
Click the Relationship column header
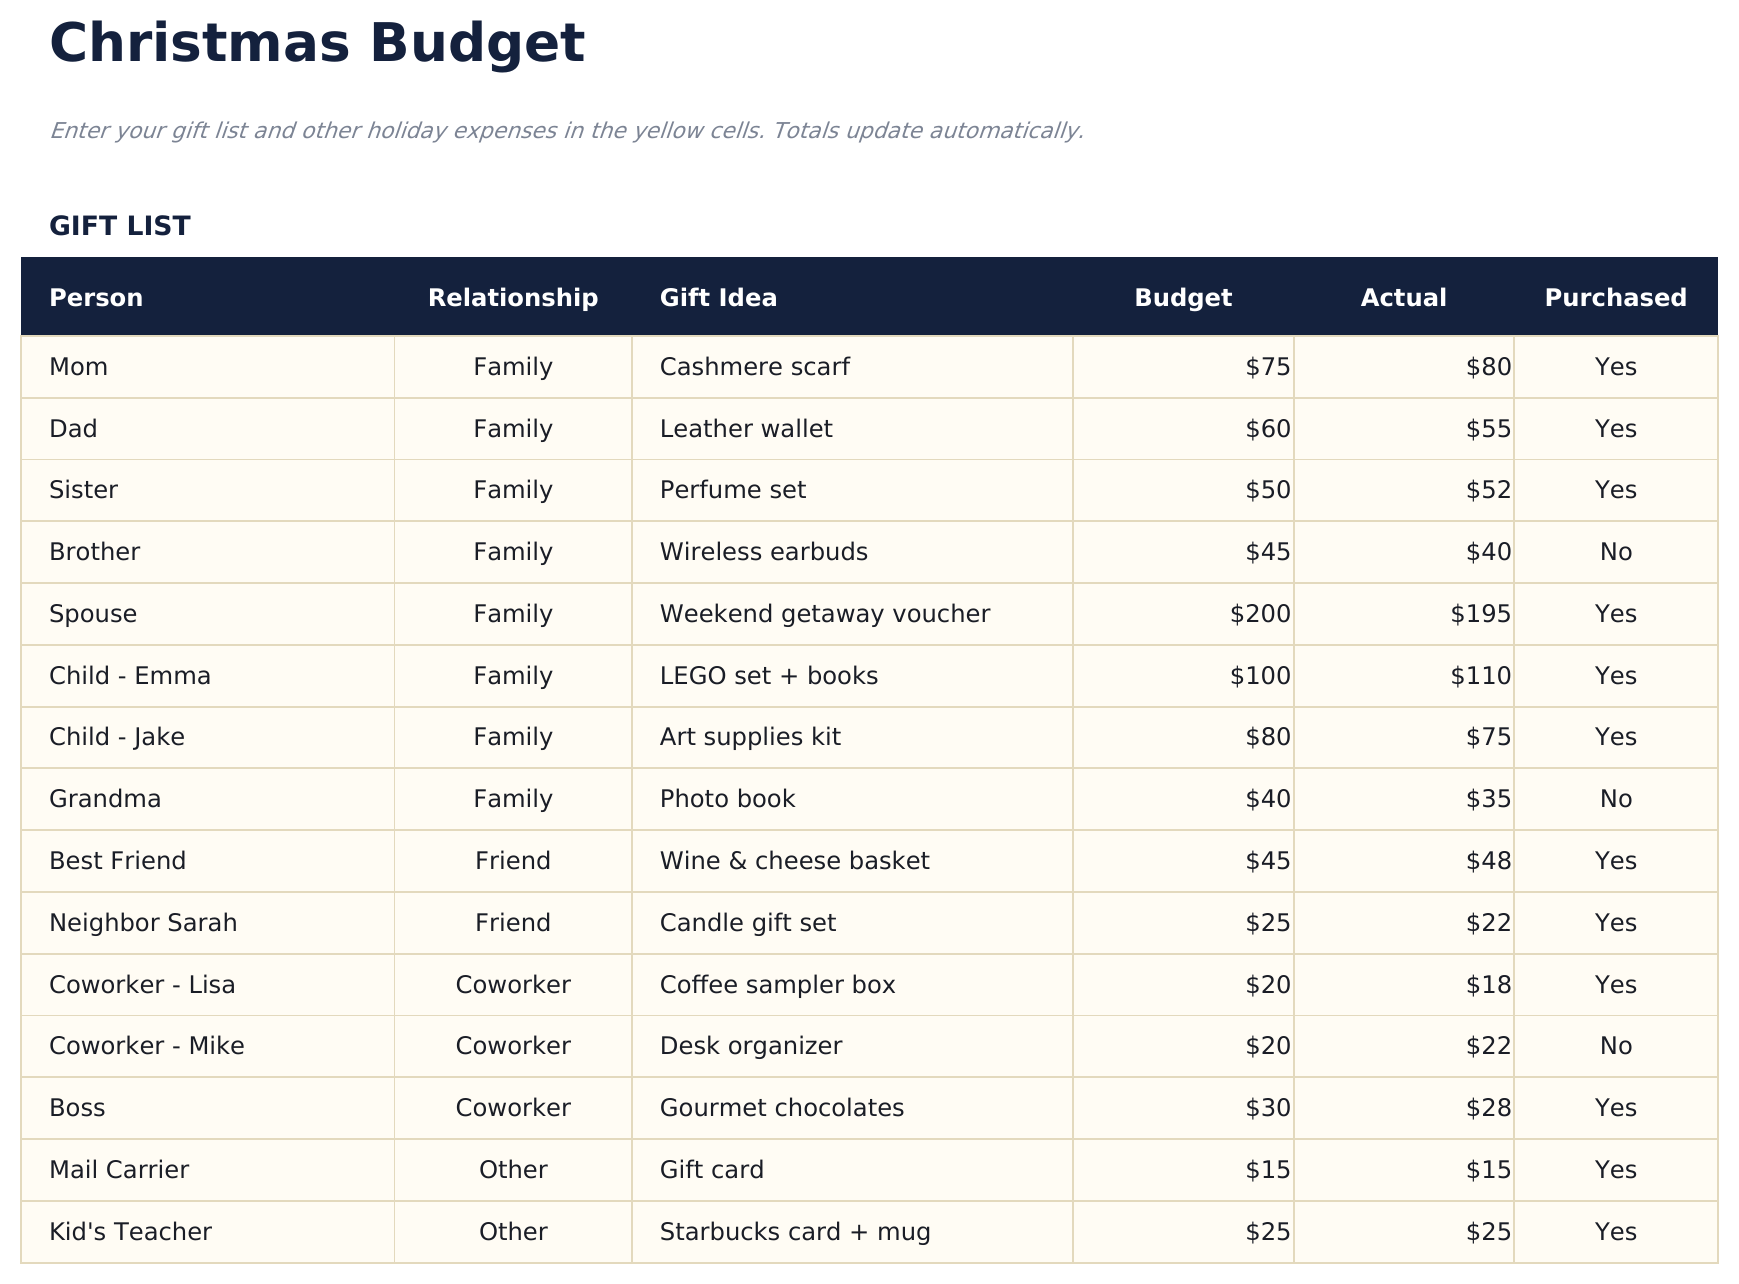(x=512, y=297)
